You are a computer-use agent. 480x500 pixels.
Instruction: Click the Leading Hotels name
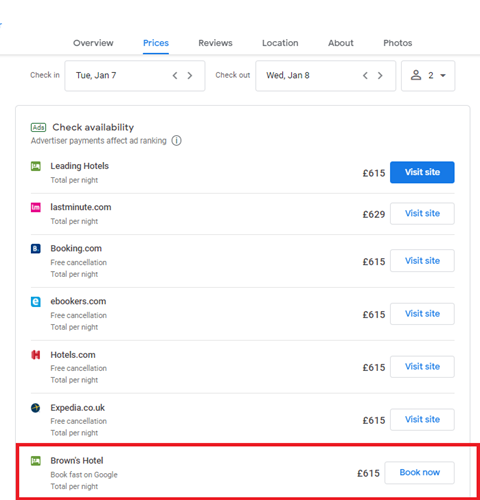point(80,166)
